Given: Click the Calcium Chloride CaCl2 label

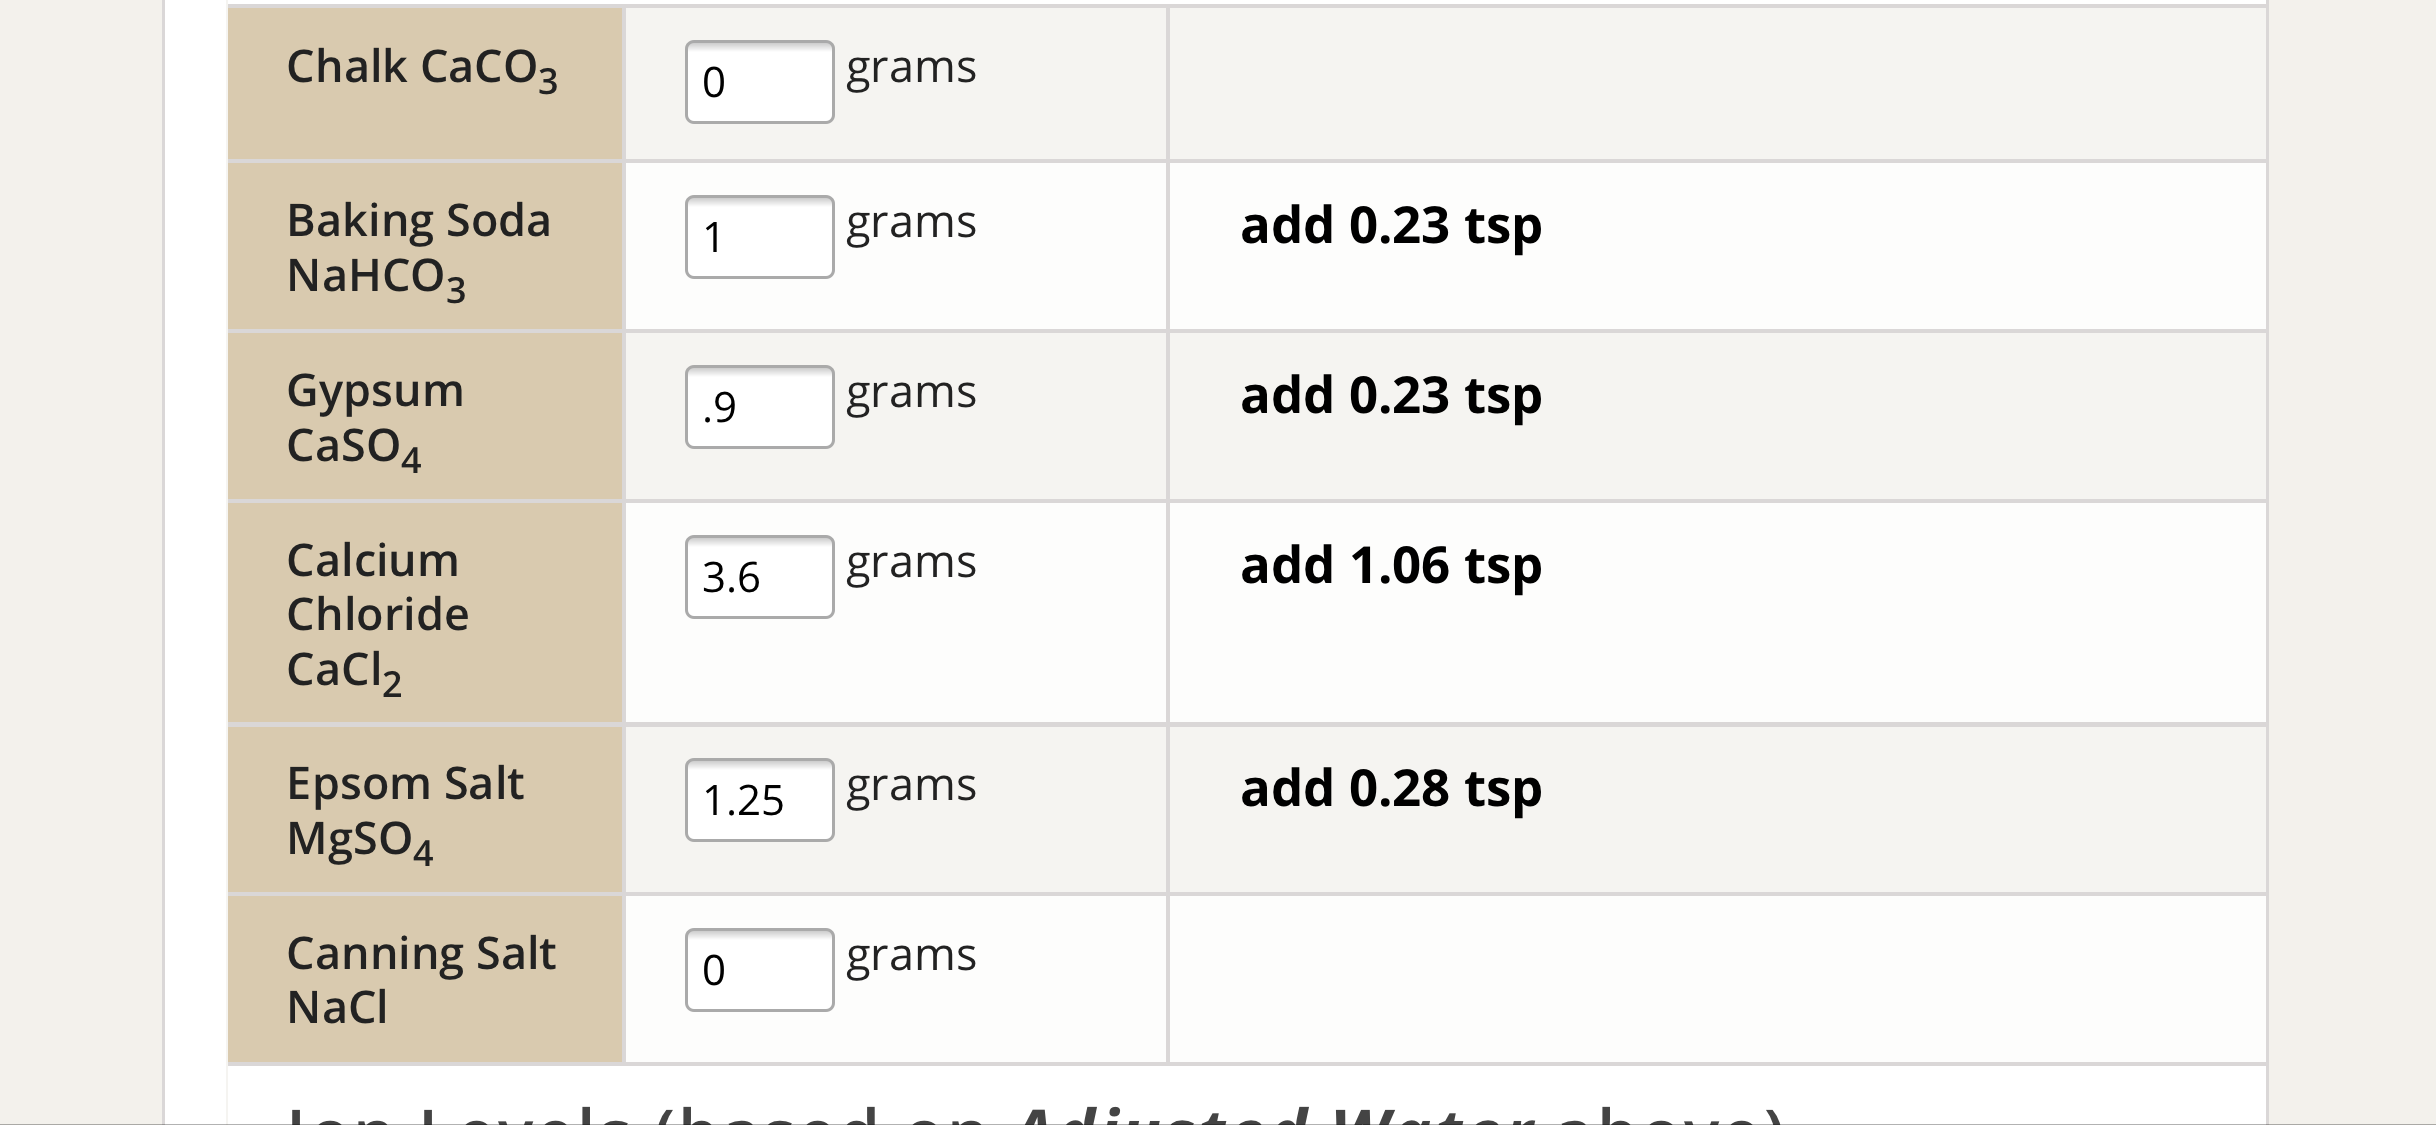Looking at the screenshot, I should point(377,616).
